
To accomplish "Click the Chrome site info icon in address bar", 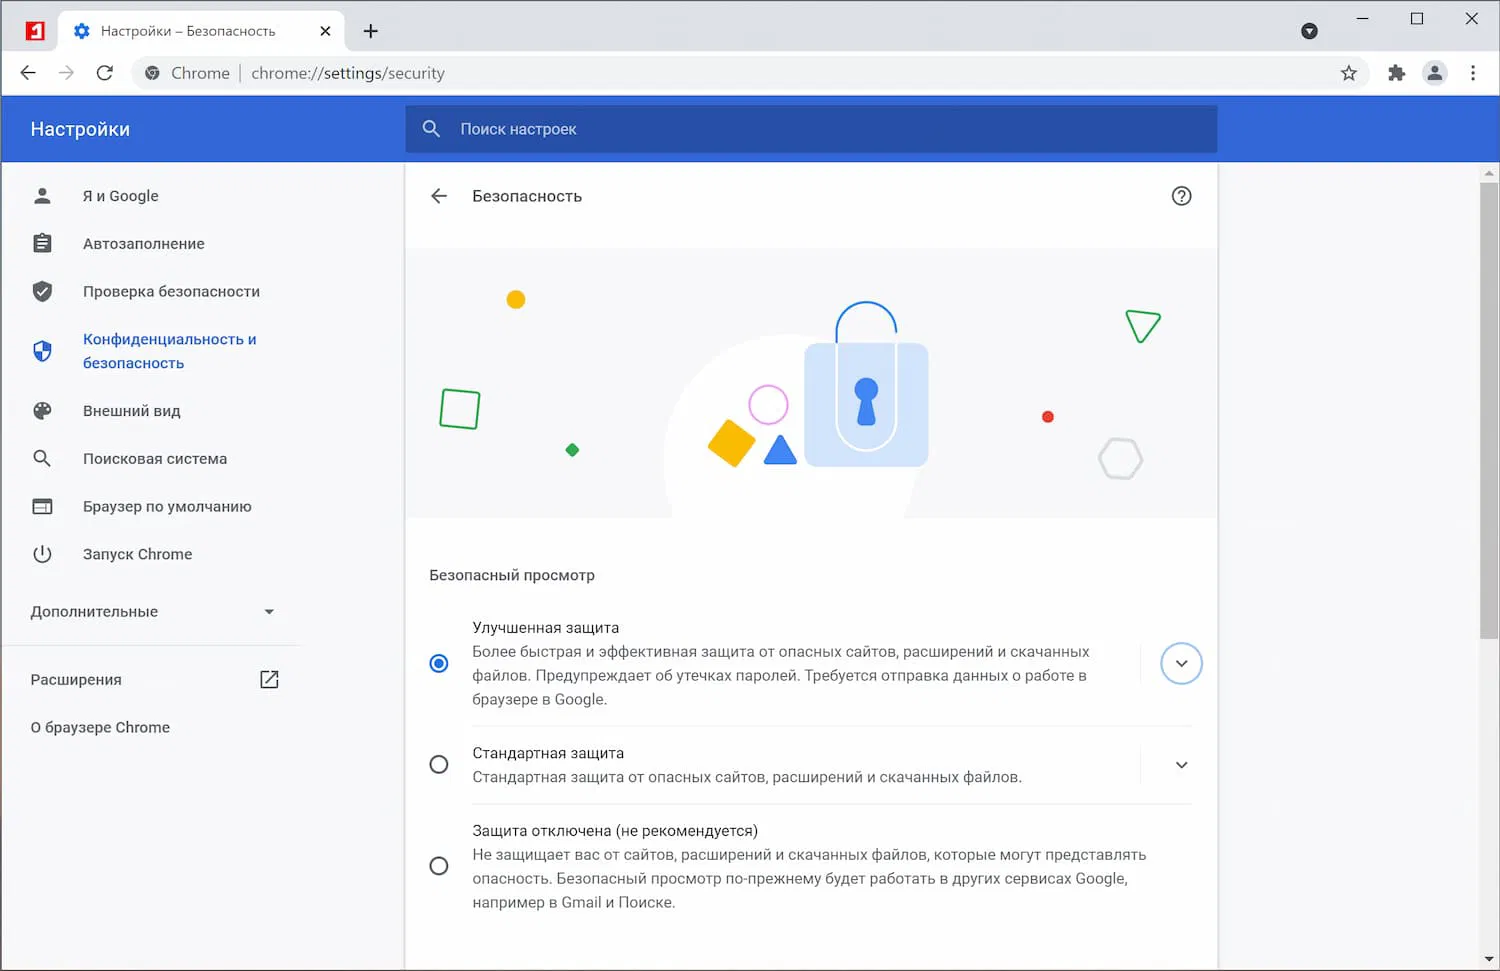I will click(x=152, y=73).
